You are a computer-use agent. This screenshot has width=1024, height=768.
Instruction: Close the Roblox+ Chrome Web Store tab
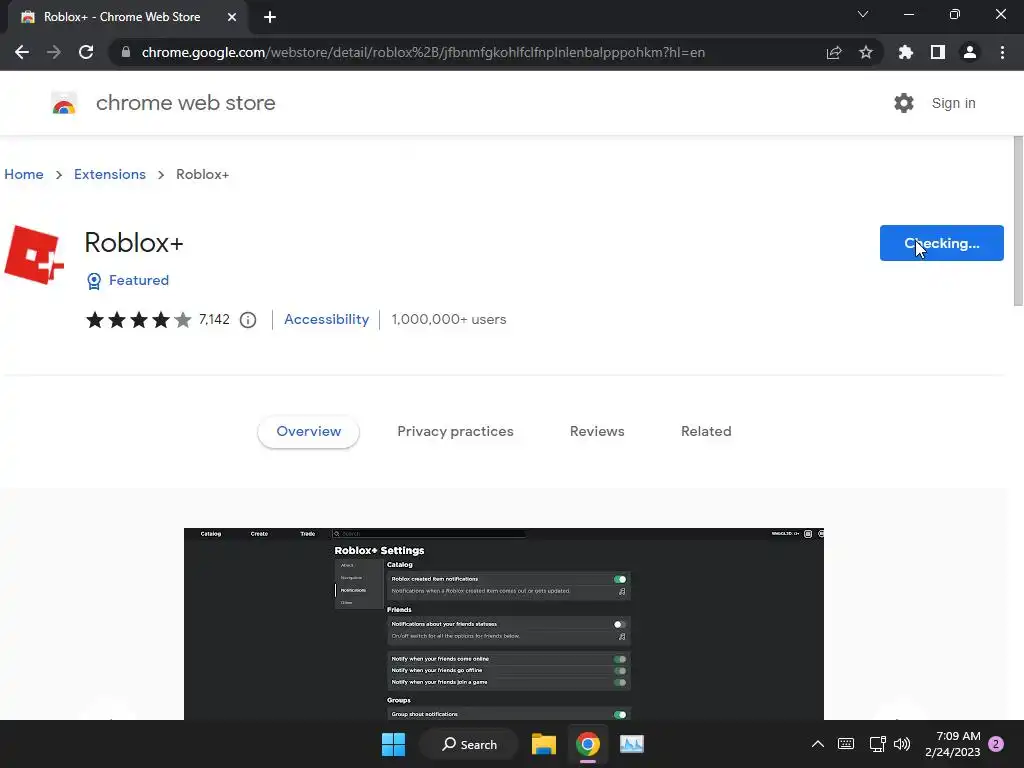click(x=232, y=17)
